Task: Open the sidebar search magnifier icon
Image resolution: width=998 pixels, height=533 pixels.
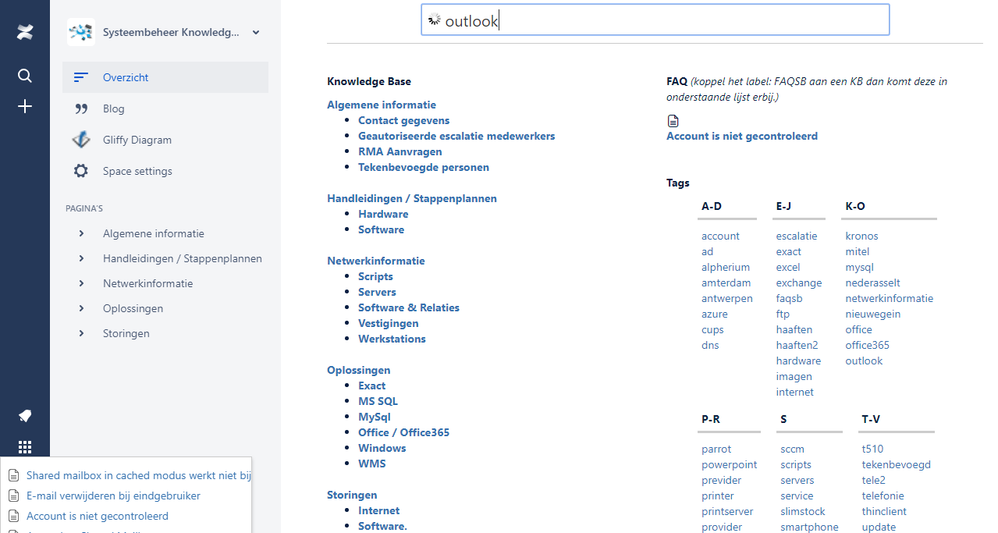Action: 25,76
